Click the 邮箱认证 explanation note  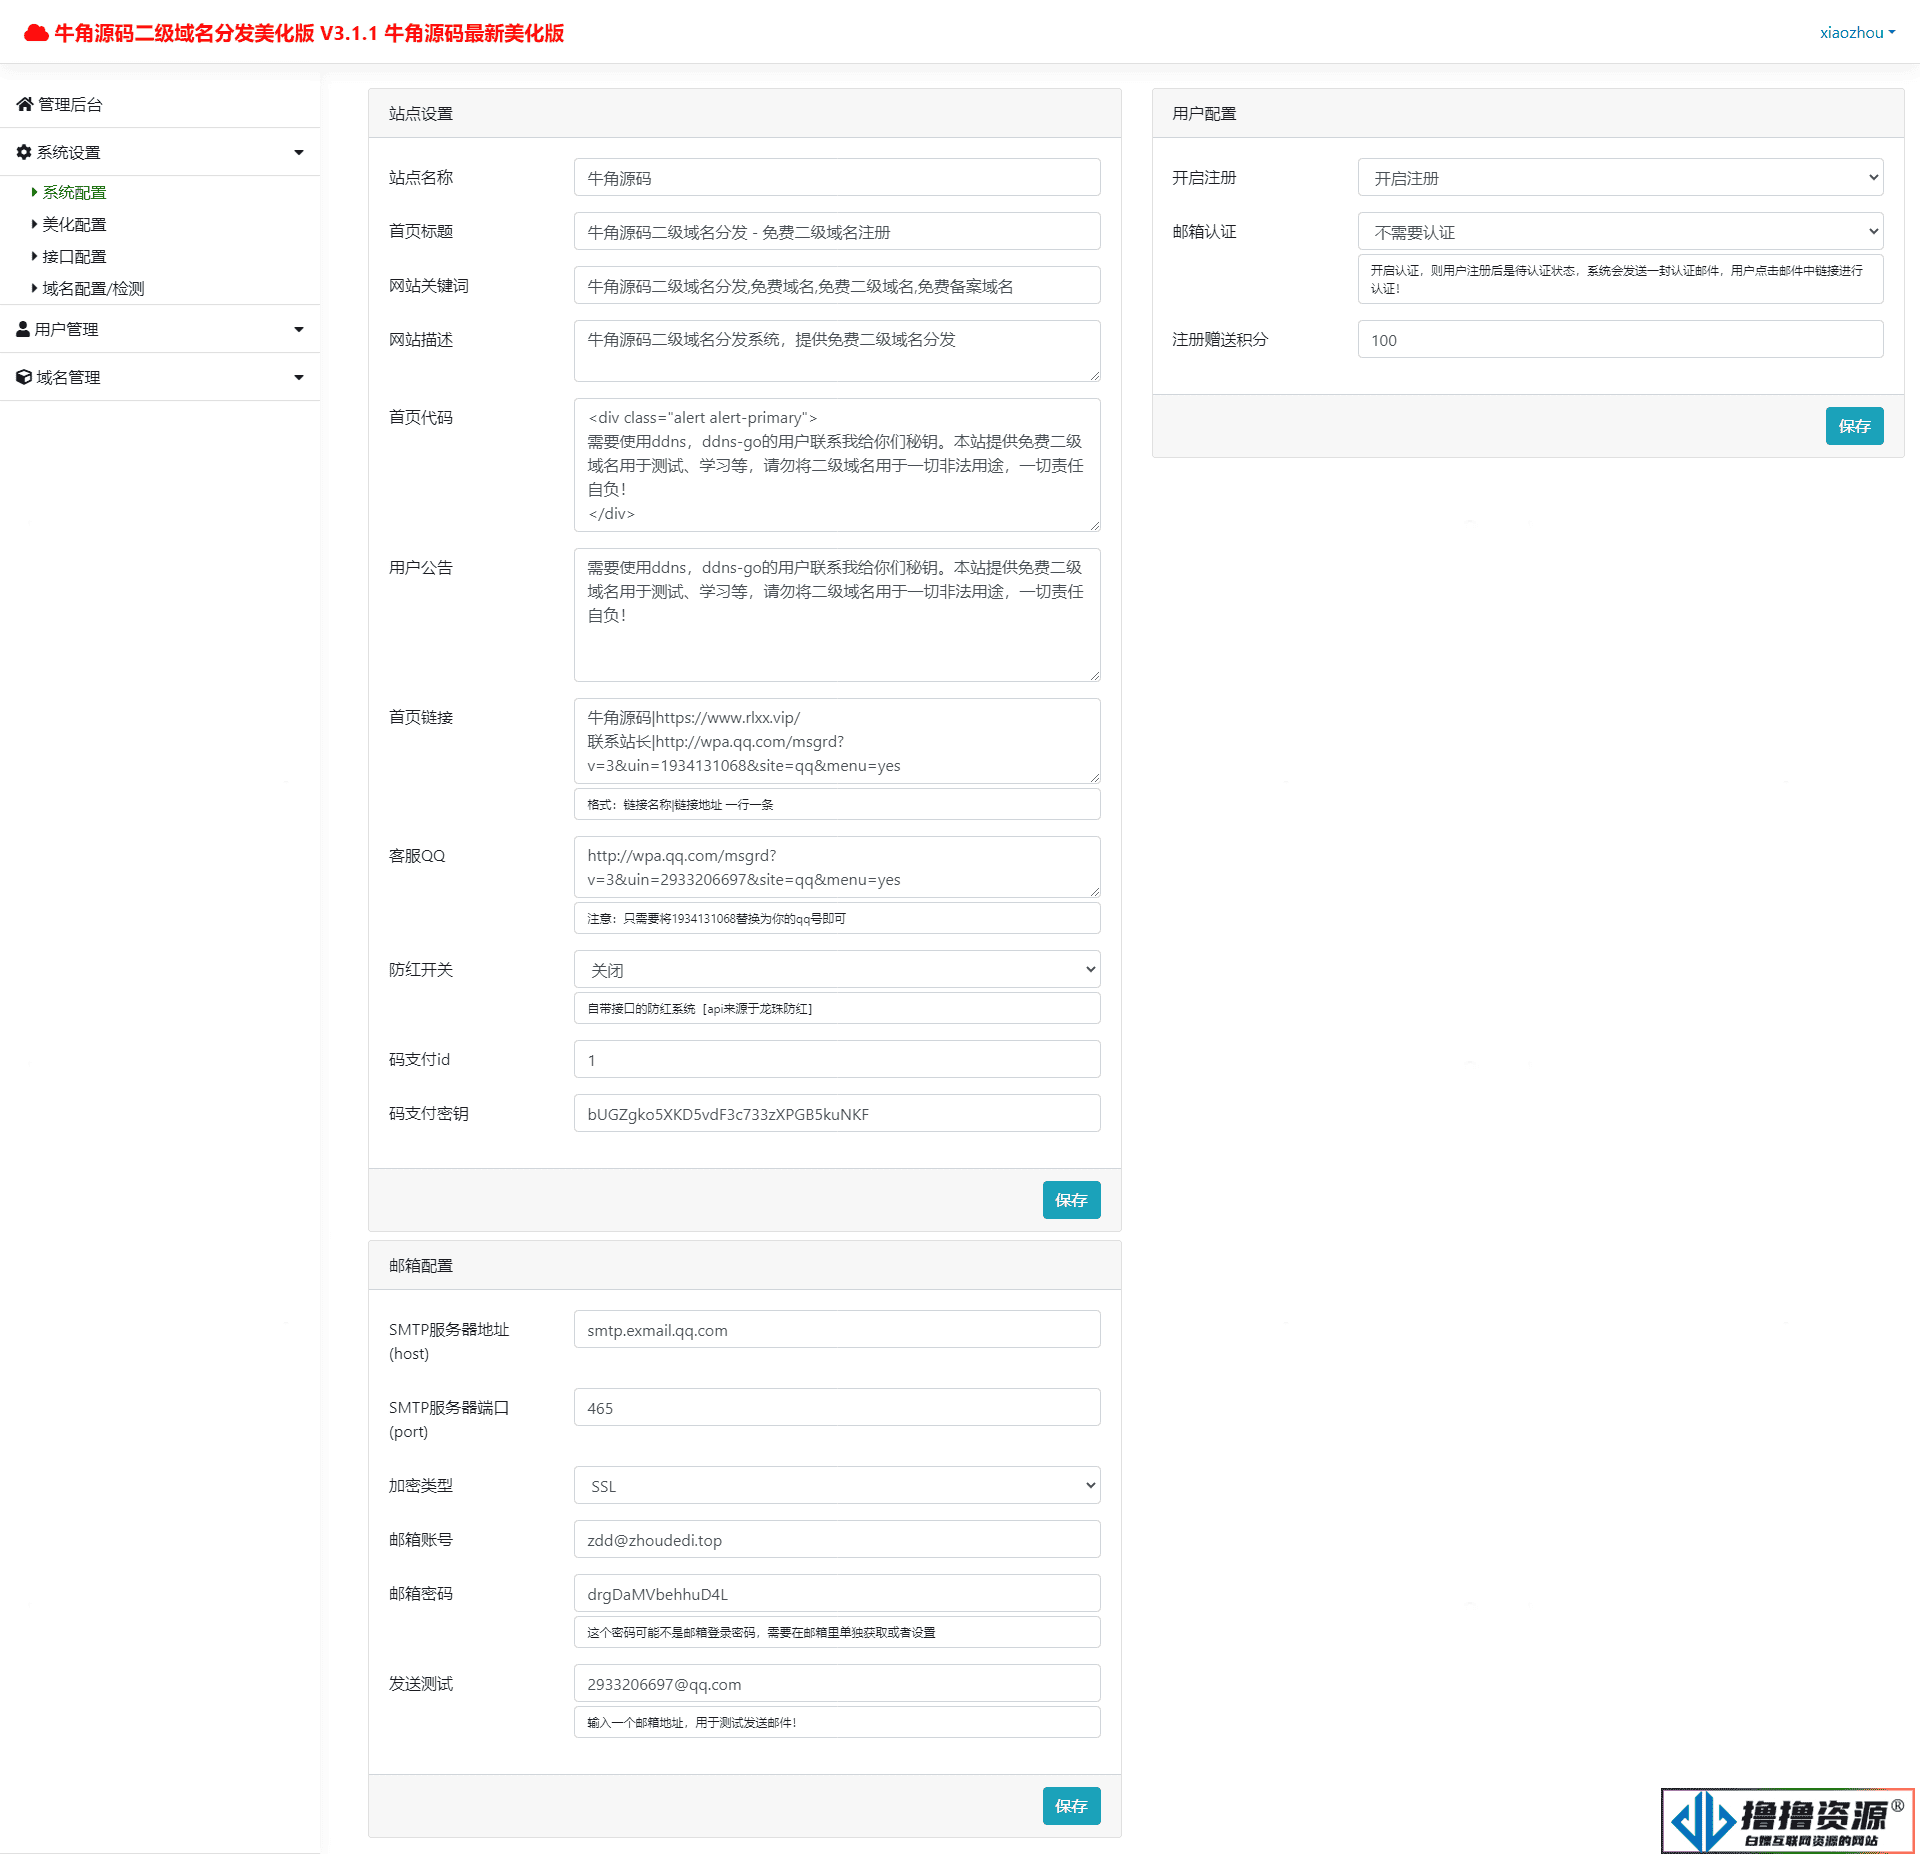tap(1620, 279)
